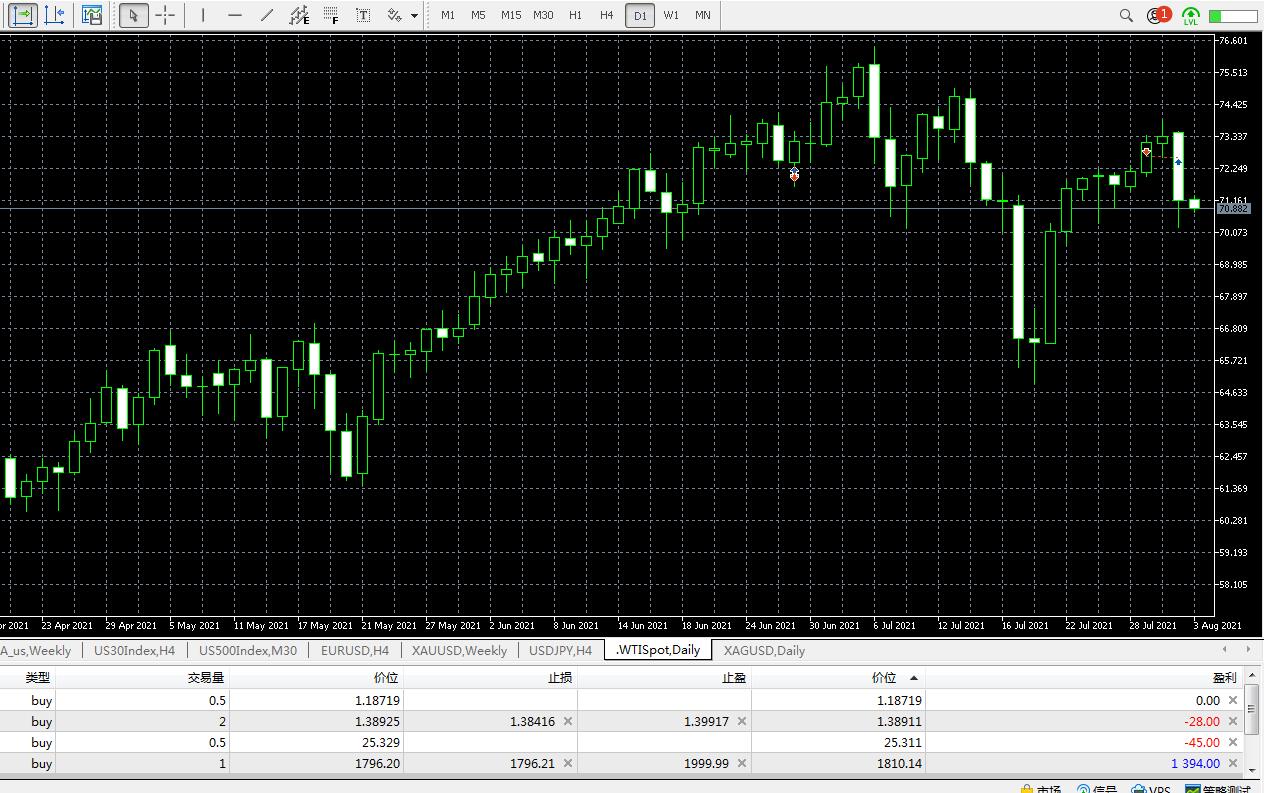Sort by 交易量 column header

pyautogui.click(x=206, y=677)
